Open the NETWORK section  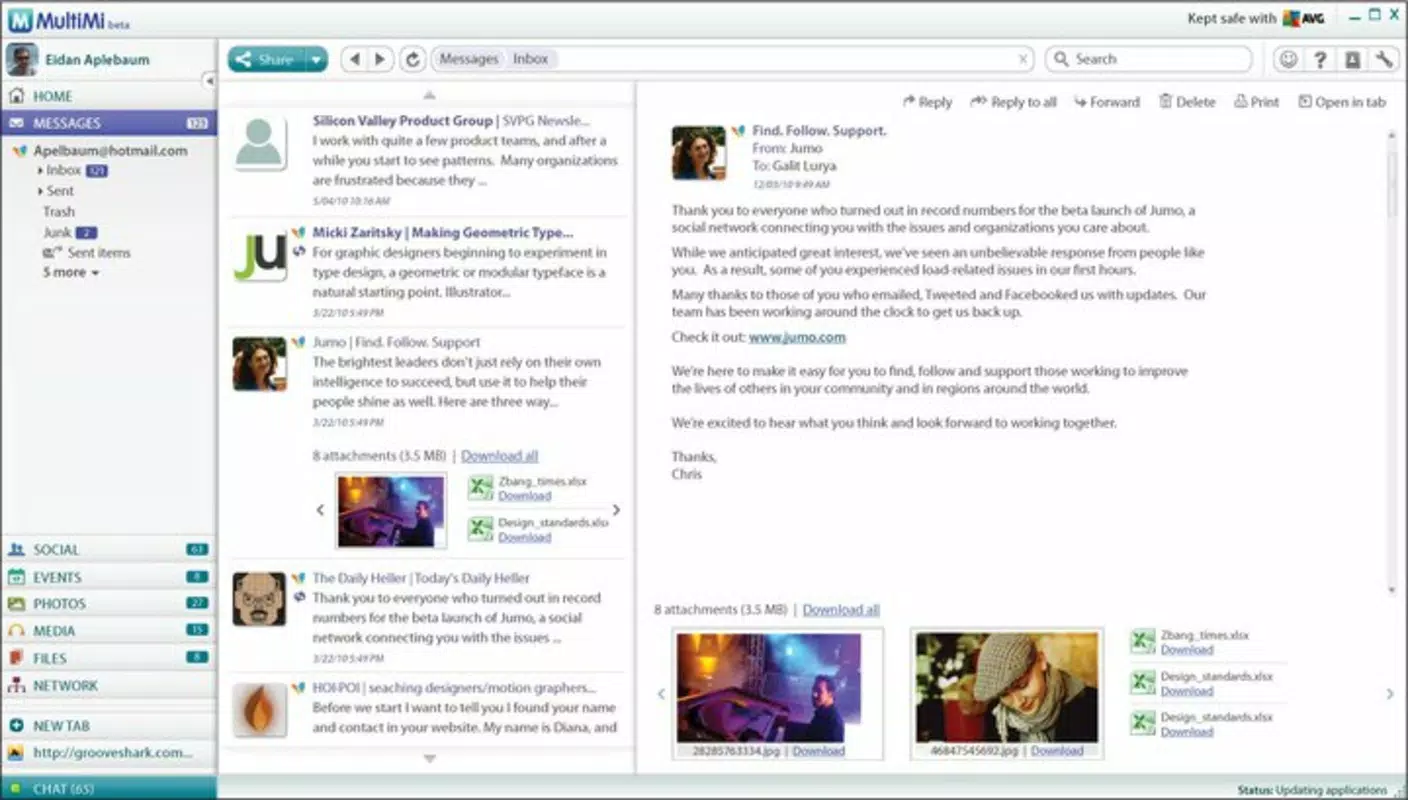[108, 686]
